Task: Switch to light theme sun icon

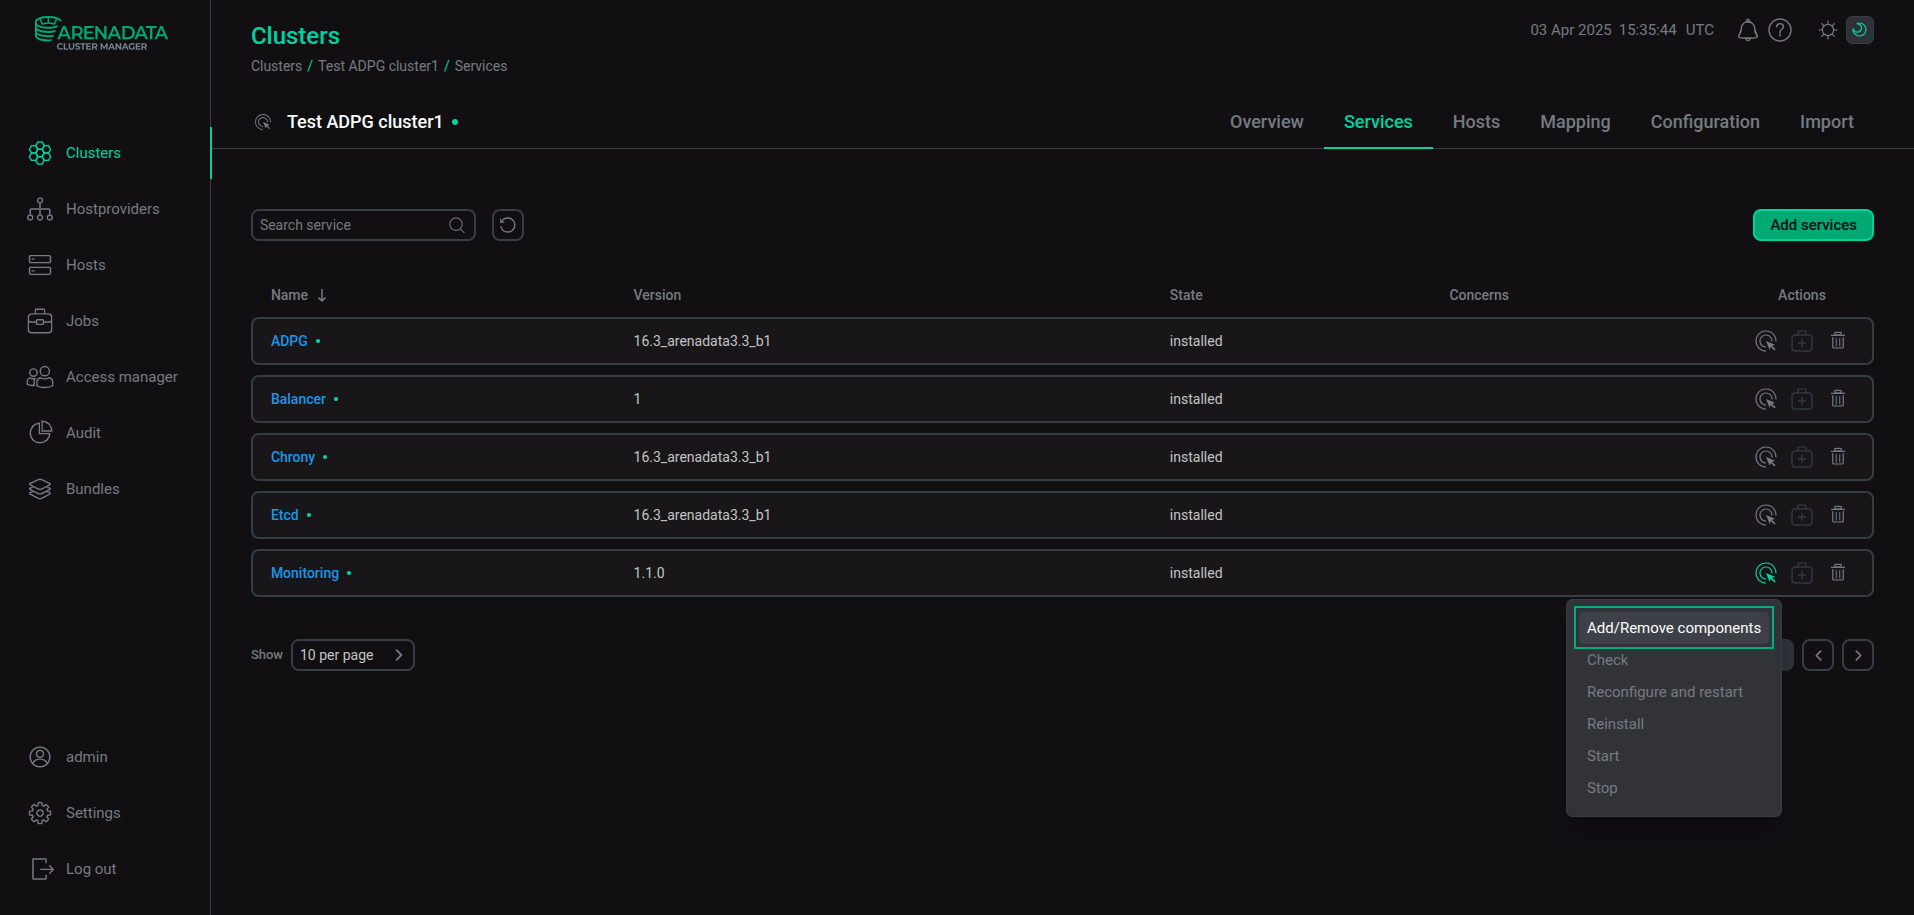Action: [x=1828, y=30]
